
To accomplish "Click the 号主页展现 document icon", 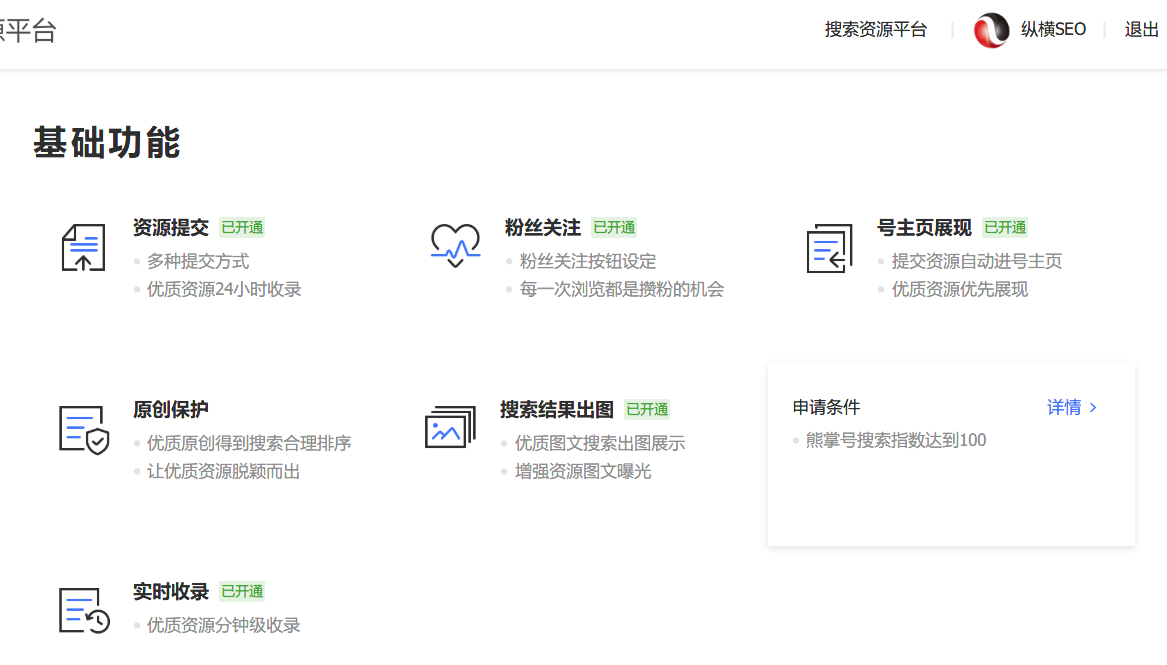I will point(829,250).
